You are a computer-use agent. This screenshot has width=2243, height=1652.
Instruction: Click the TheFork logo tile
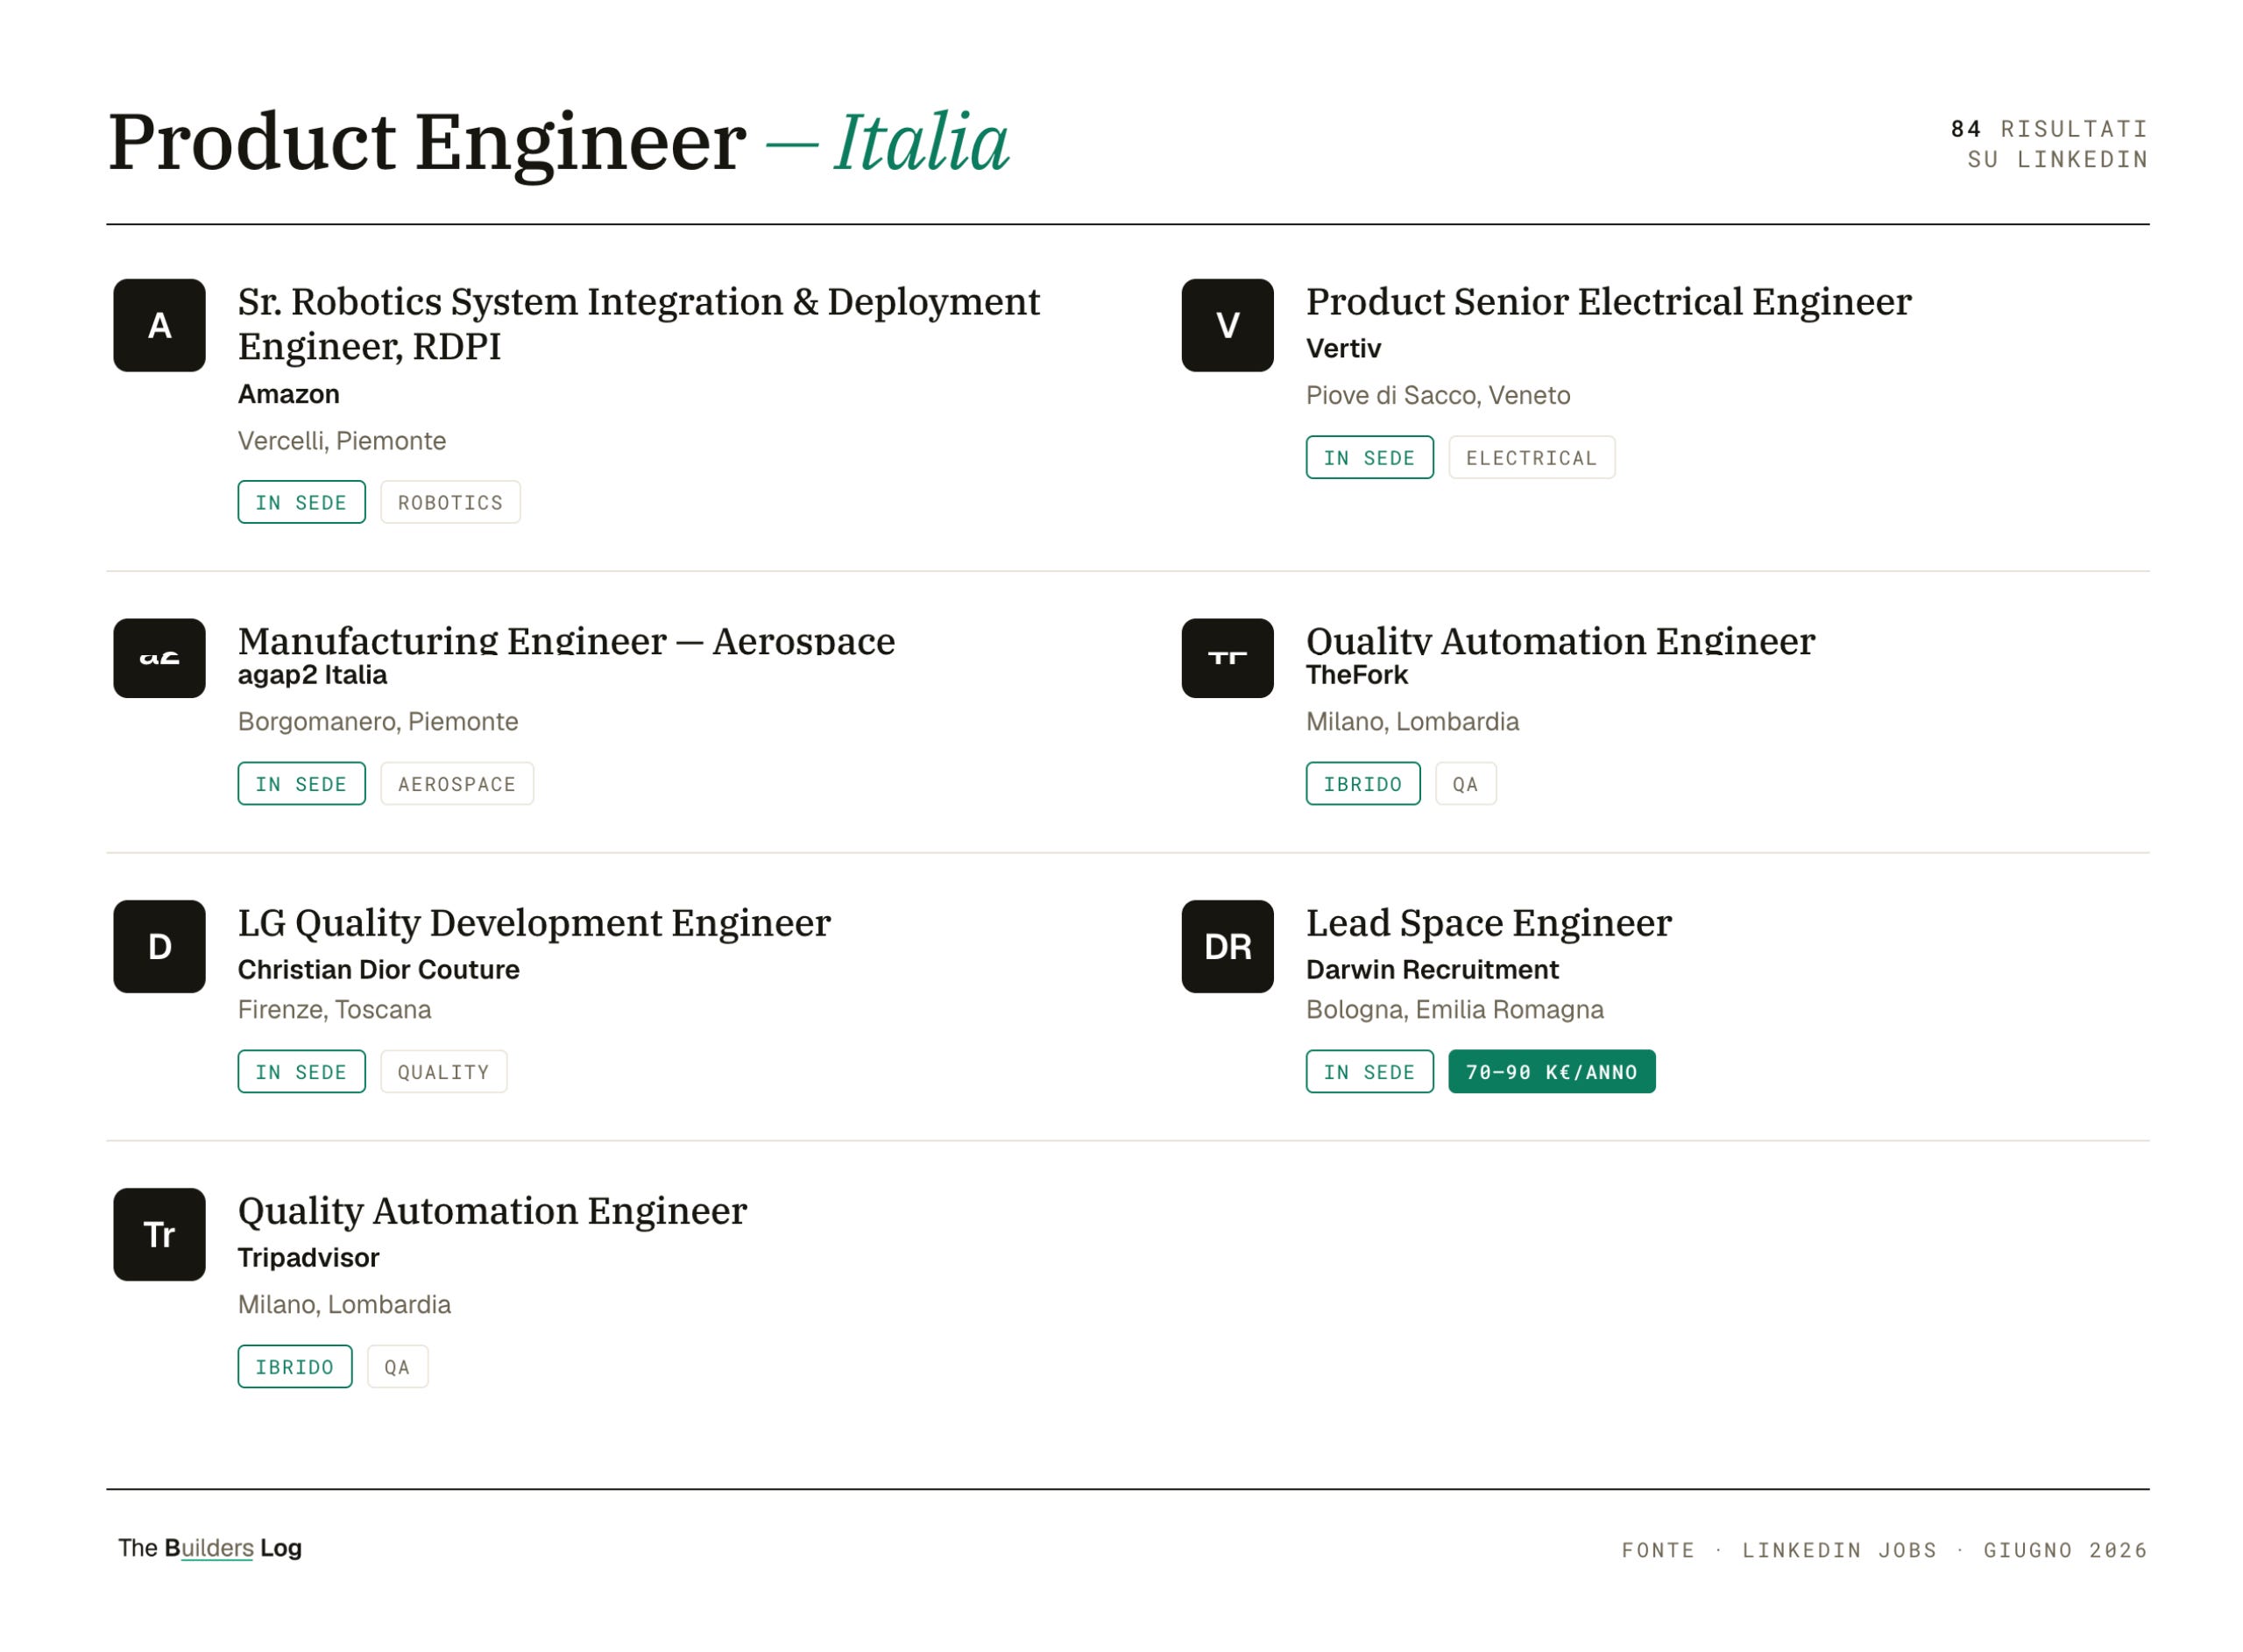tap(1227, 658)
